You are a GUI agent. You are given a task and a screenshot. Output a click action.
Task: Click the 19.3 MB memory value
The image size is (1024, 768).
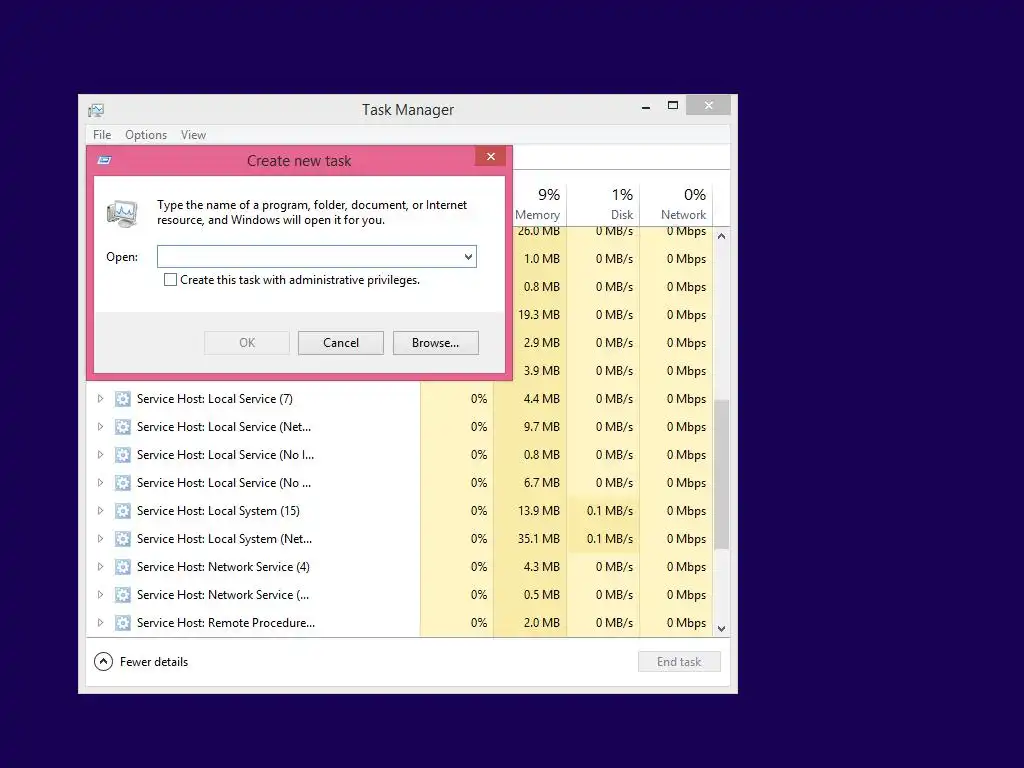point(539,315)
